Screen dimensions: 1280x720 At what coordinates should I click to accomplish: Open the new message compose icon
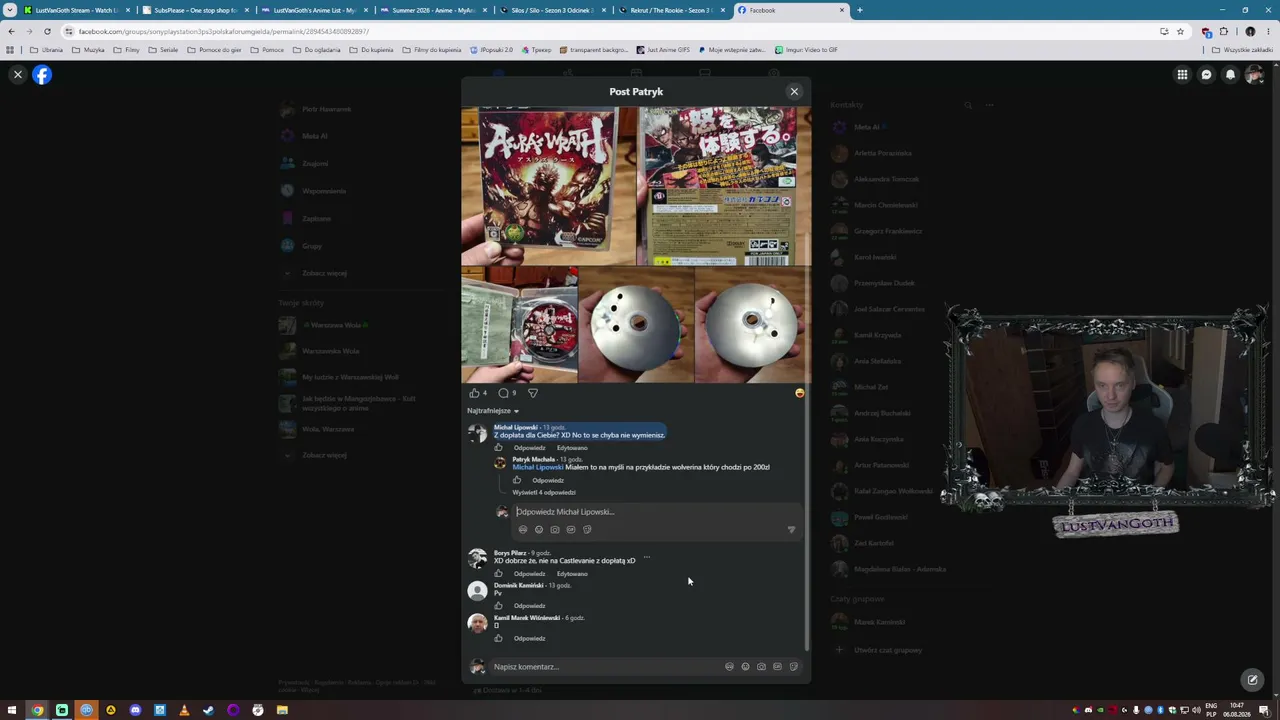point(1252,680)
